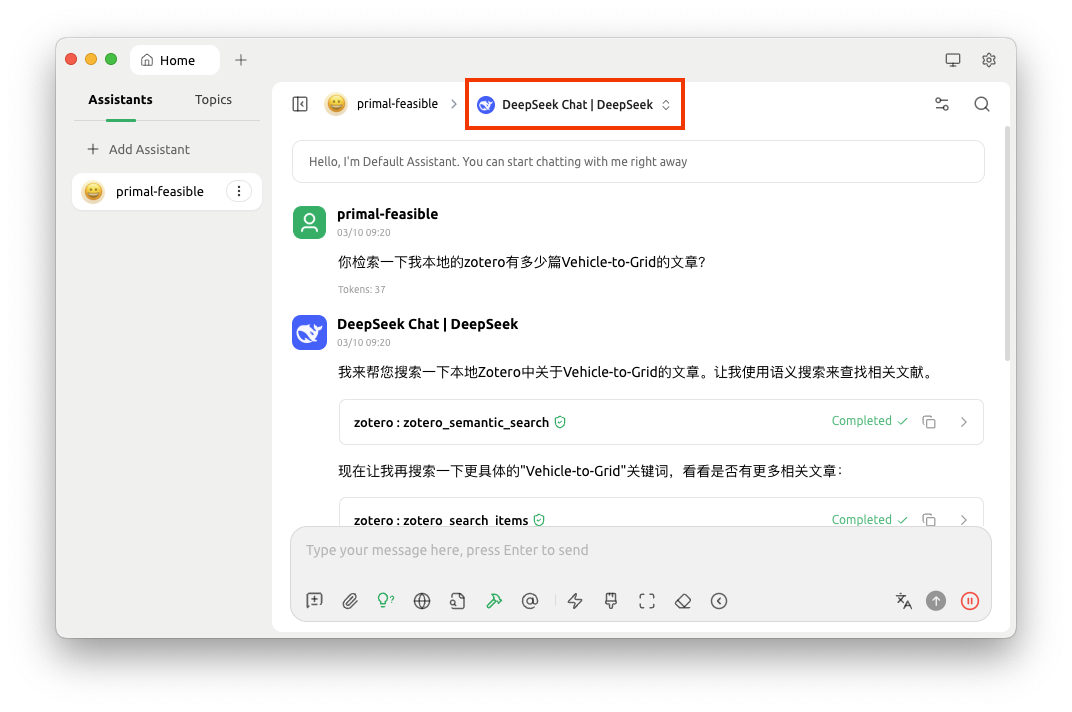Click Add Assistant button
The image size is (1072, 712).
139,149
